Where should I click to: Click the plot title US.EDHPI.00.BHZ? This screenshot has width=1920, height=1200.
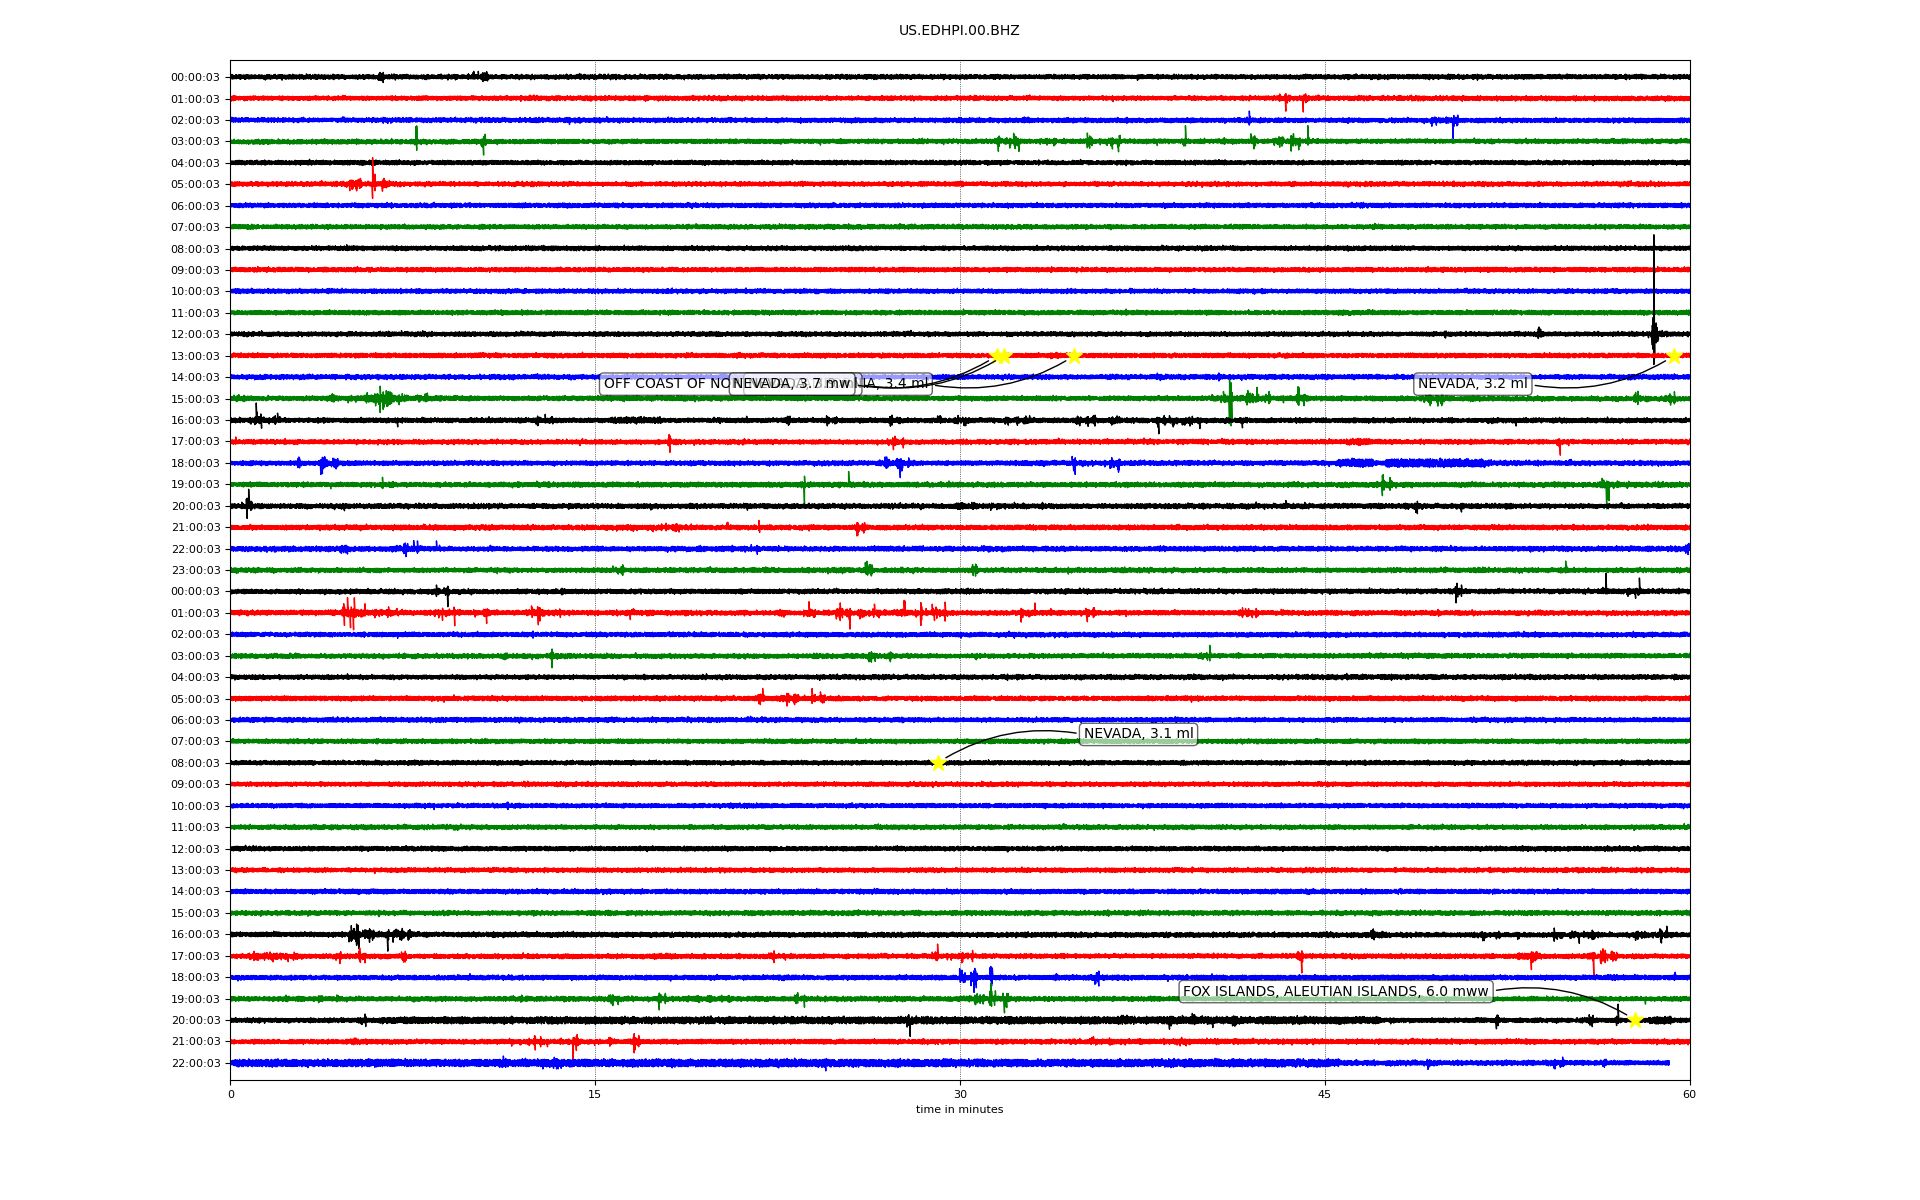point(959,31)
